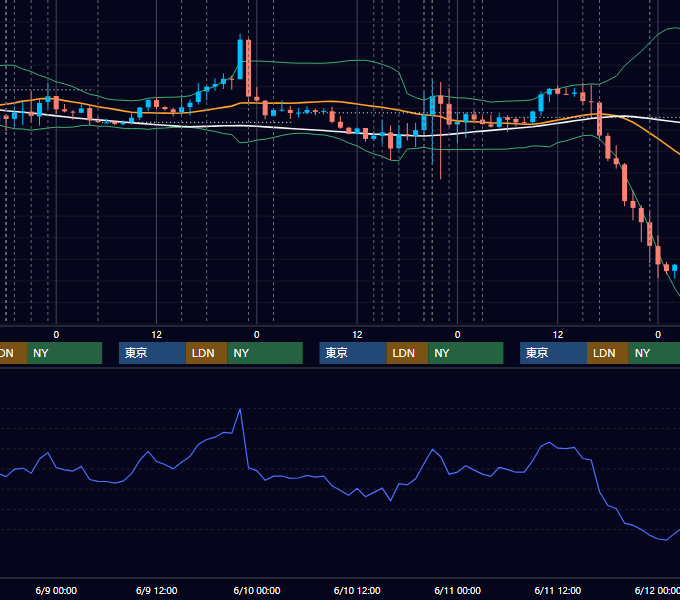Click the NY session block starting 6/10 evening
This screenshot has width=680, height=600.
466,353
